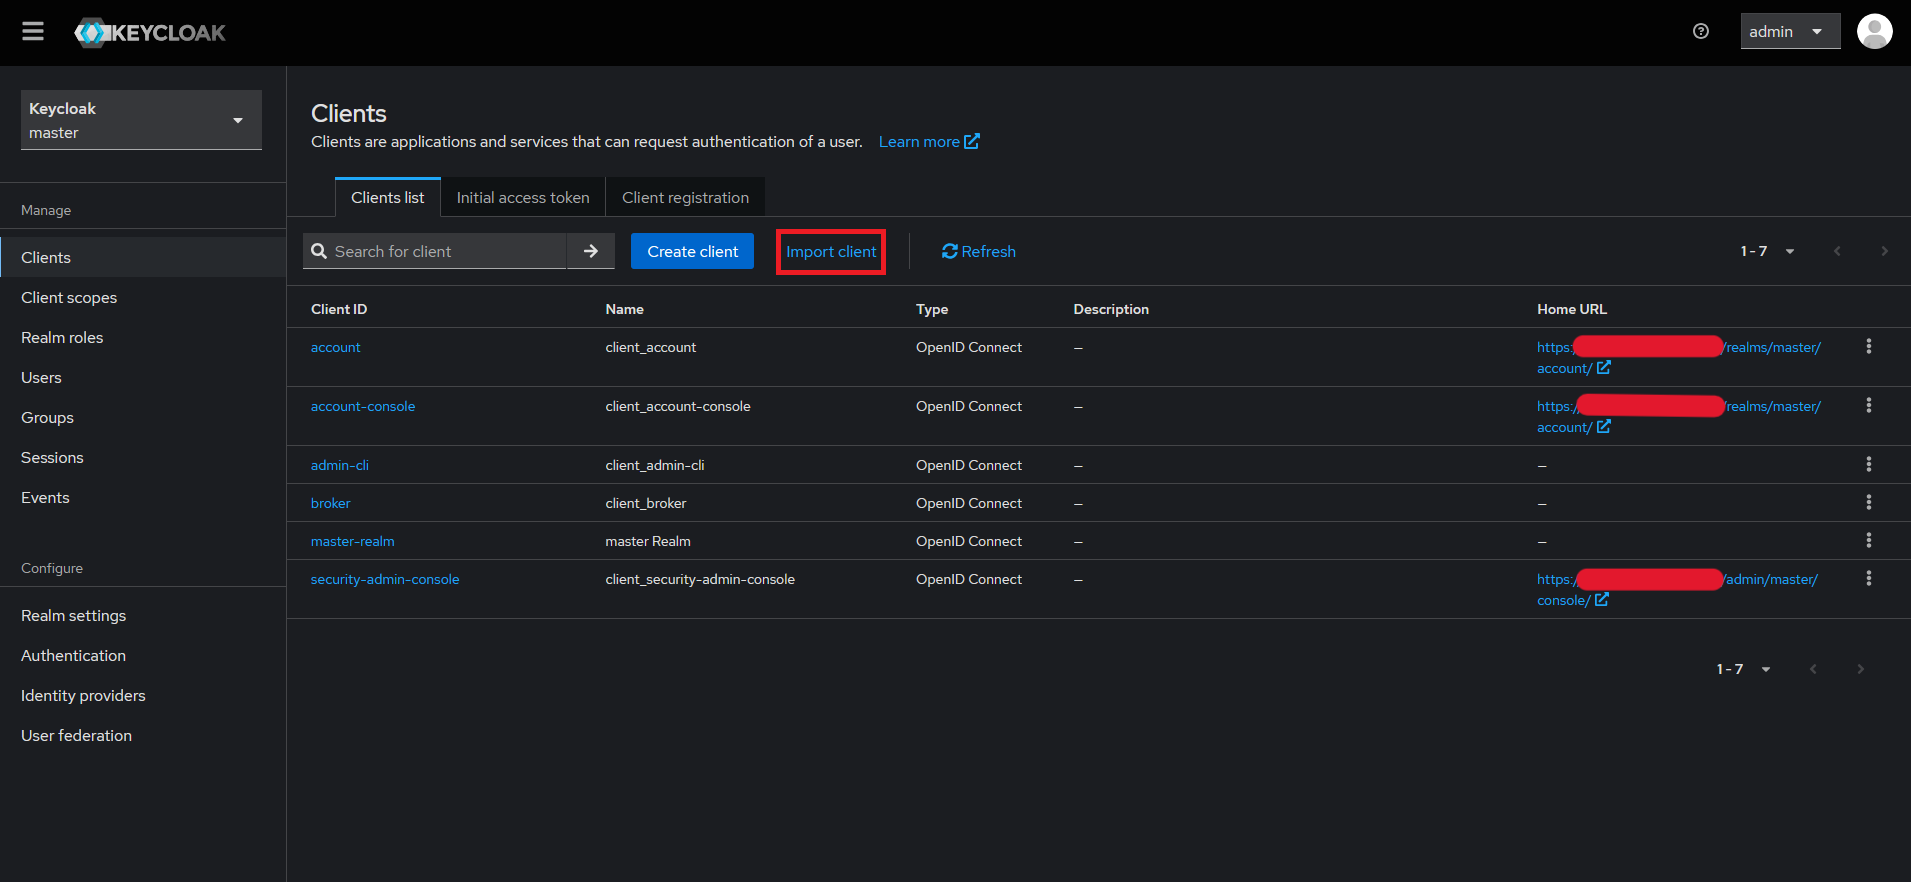1911x882 pixels.
Task: Click the Description column header
Action: [x=1111, y=309]
